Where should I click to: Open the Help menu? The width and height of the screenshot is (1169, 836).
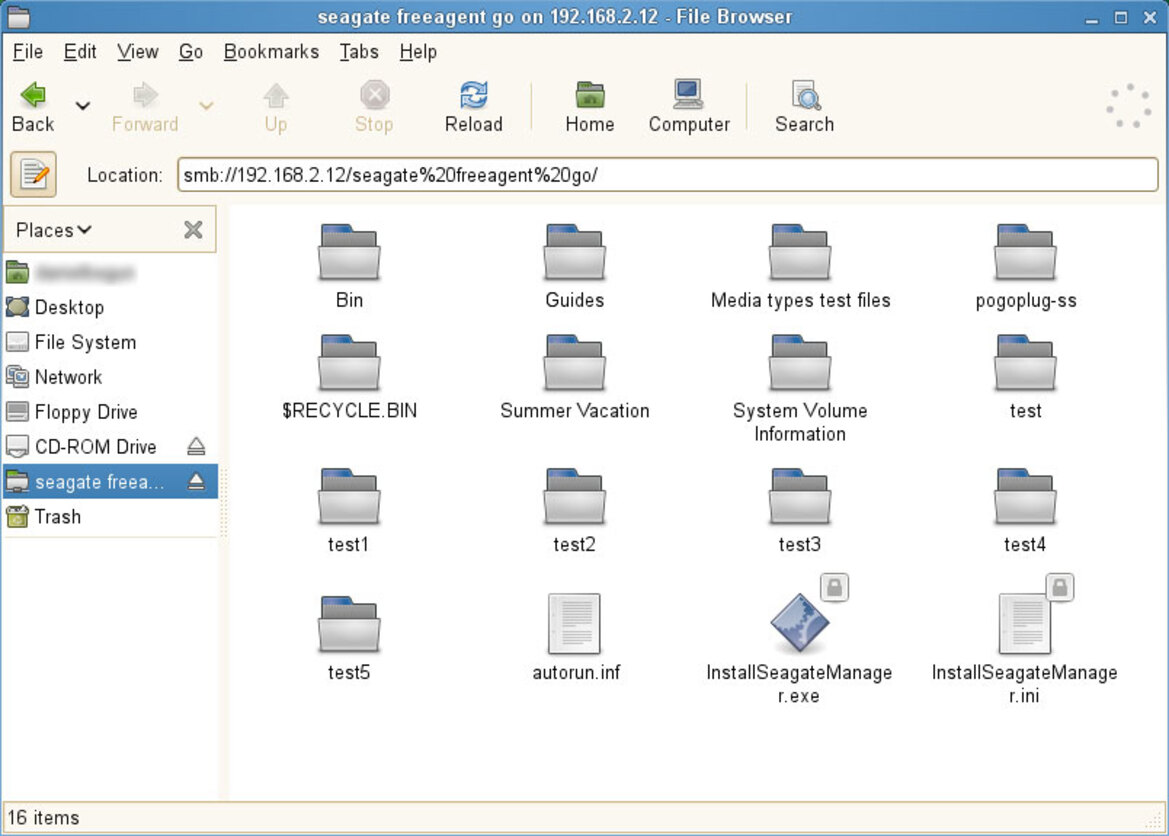pyautogui.click(x=418, y=51)
